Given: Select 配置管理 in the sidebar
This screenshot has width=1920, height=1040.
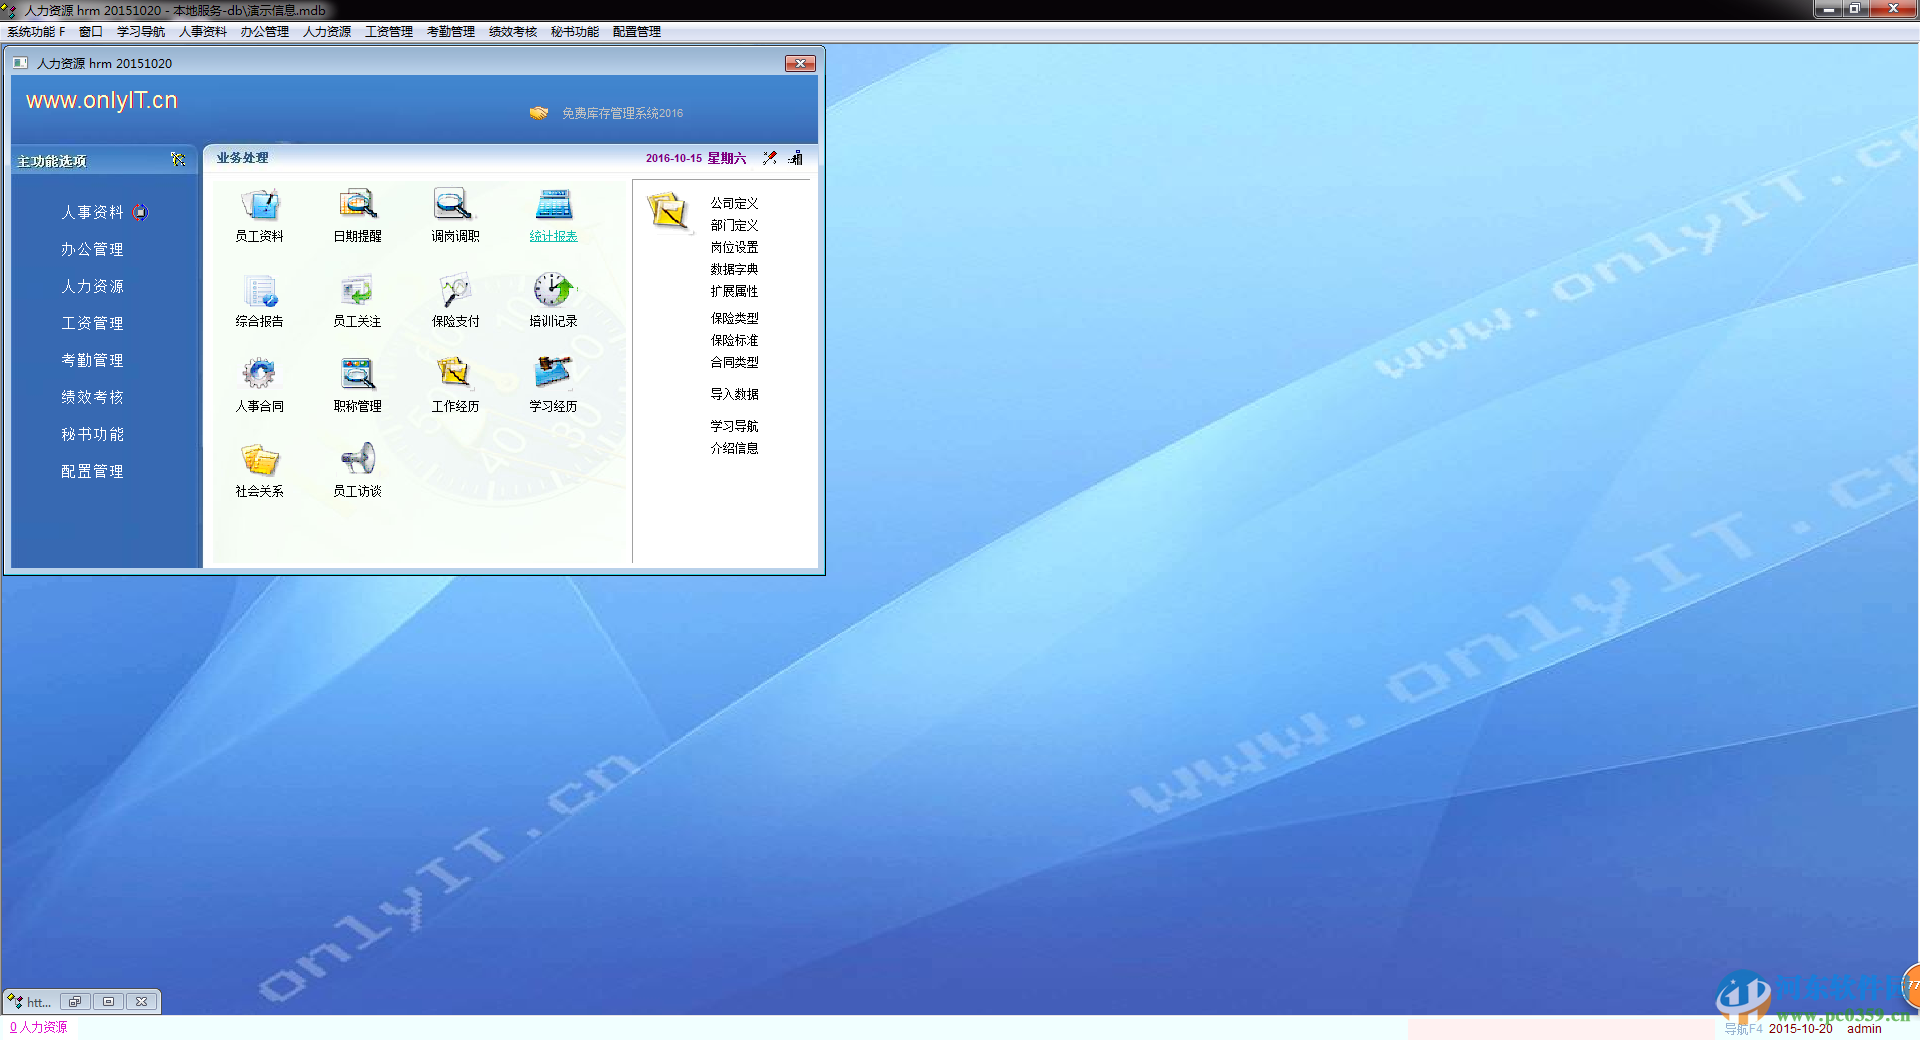Looking at the screenshot, I should tap(93, 471).
